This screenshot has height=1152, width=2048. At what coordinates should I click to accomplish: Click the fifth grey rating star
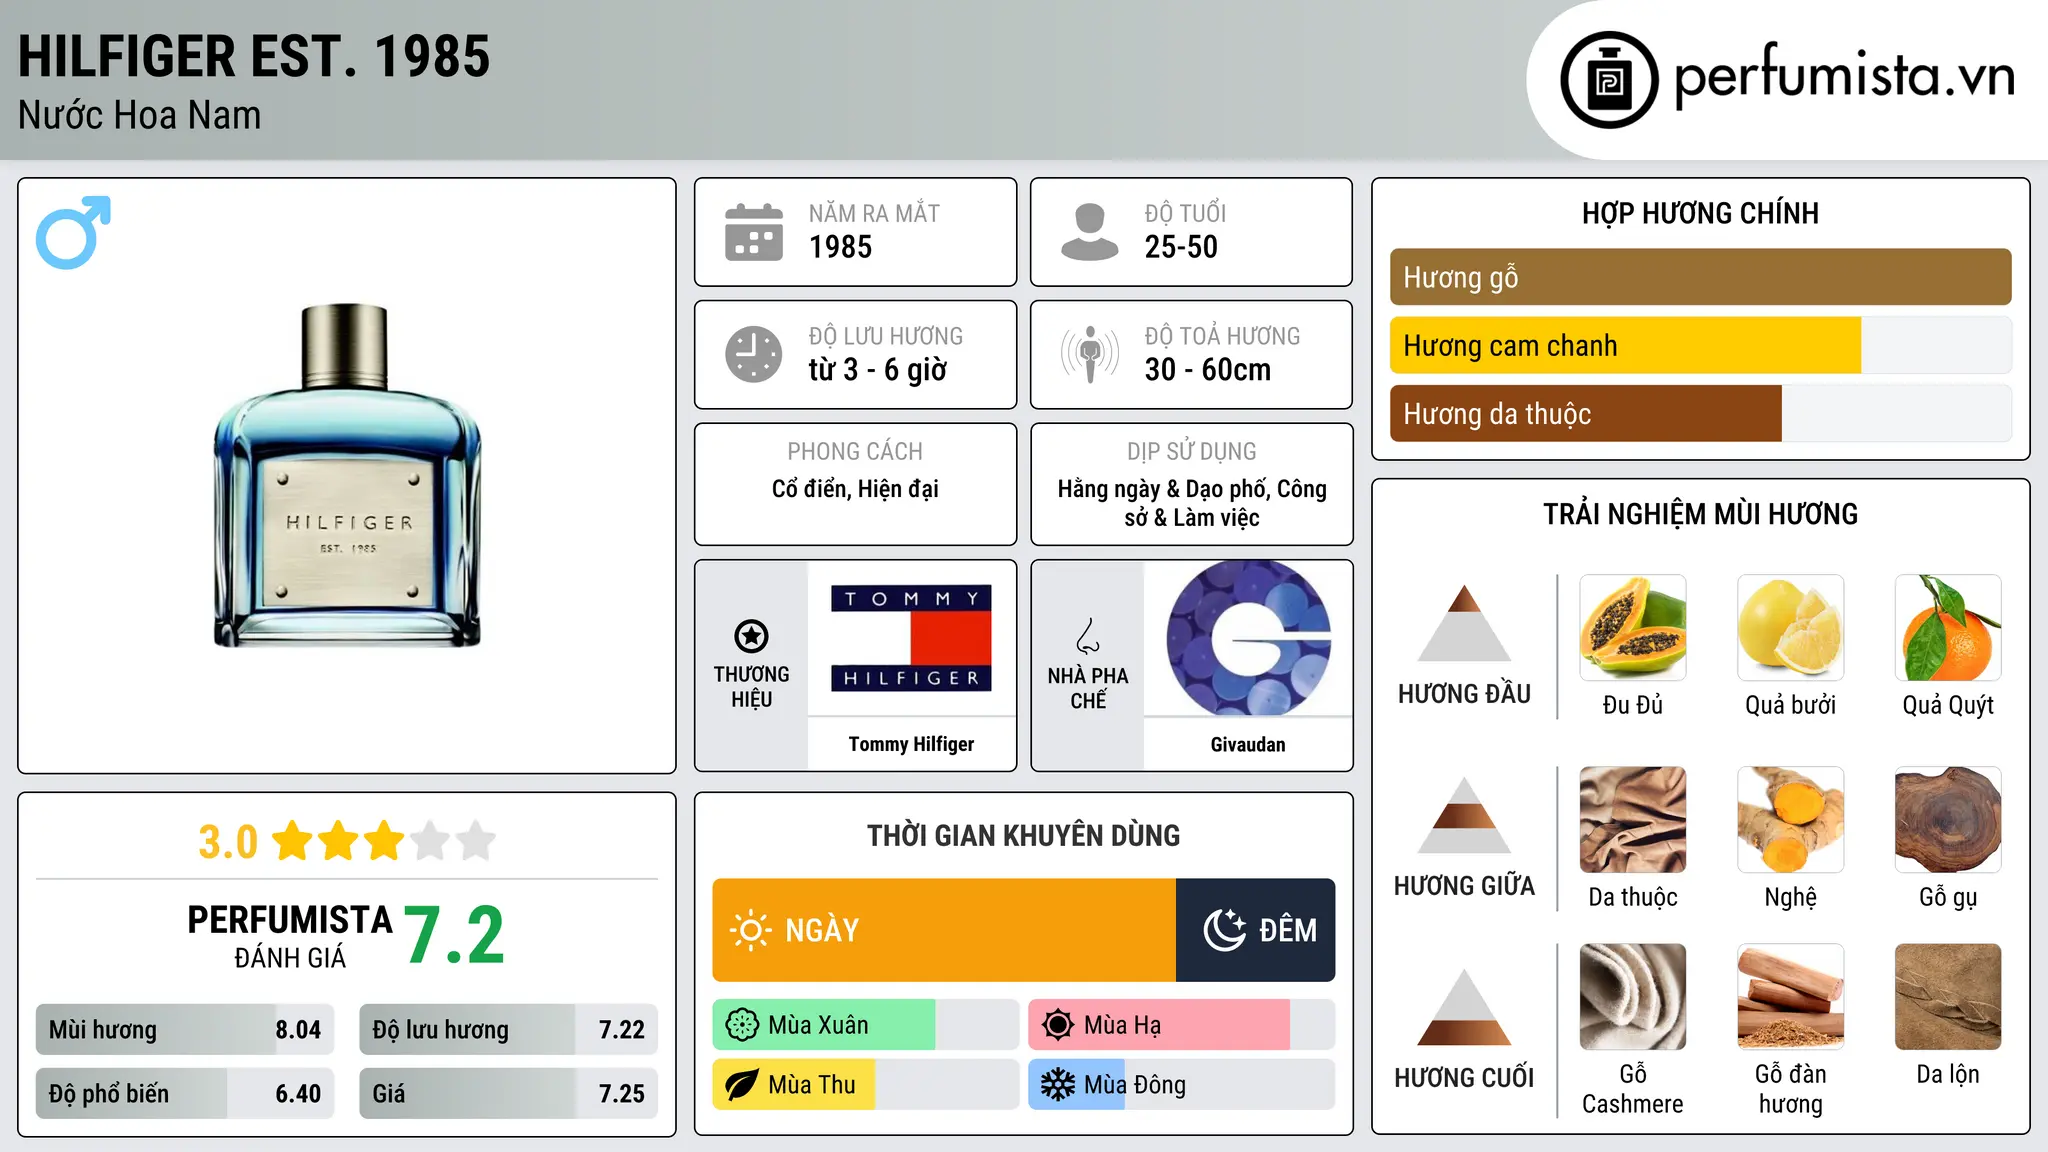pyautogui.click(x=476, y=840)
